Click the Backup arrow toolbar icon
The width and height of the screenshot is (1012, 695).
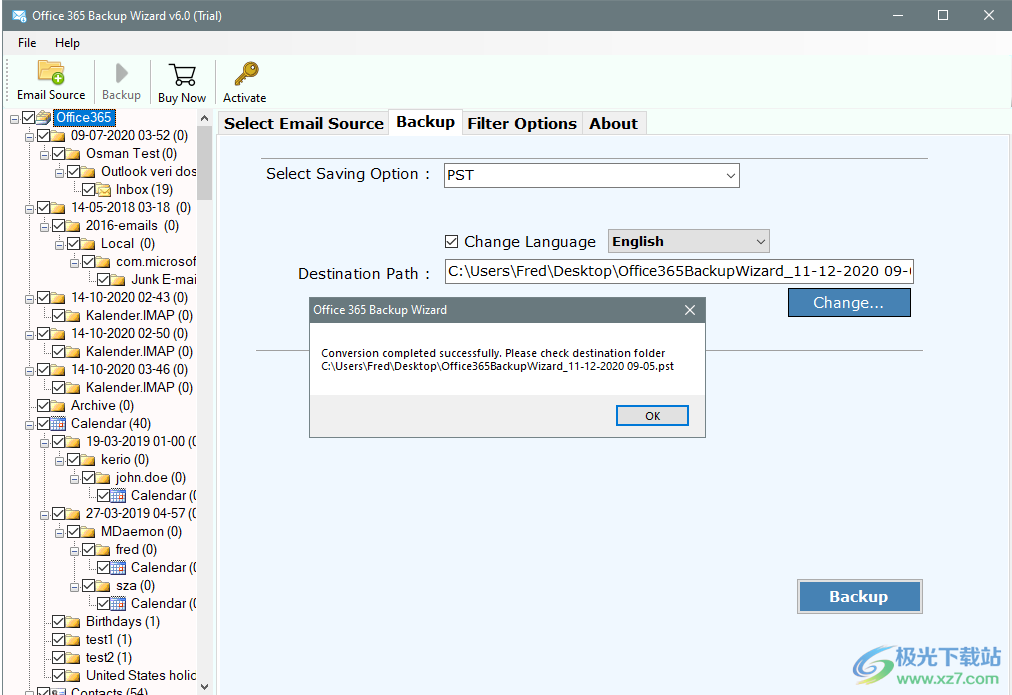point(121,74)
